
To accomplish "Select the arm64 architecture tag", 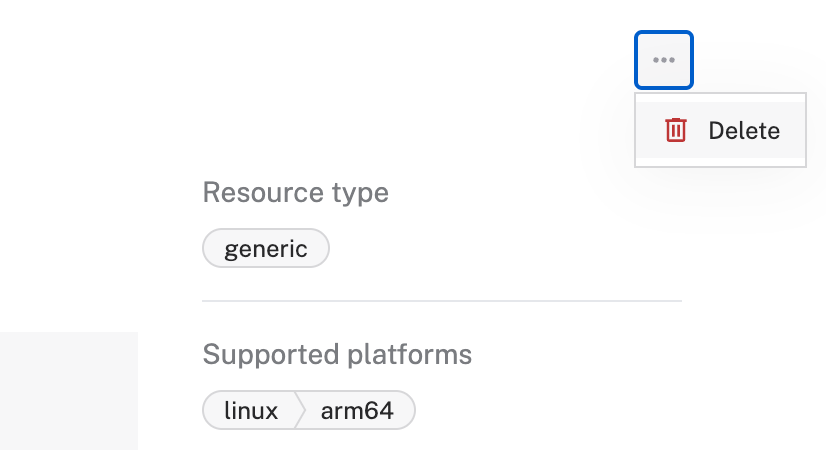I will click(357, 410).
